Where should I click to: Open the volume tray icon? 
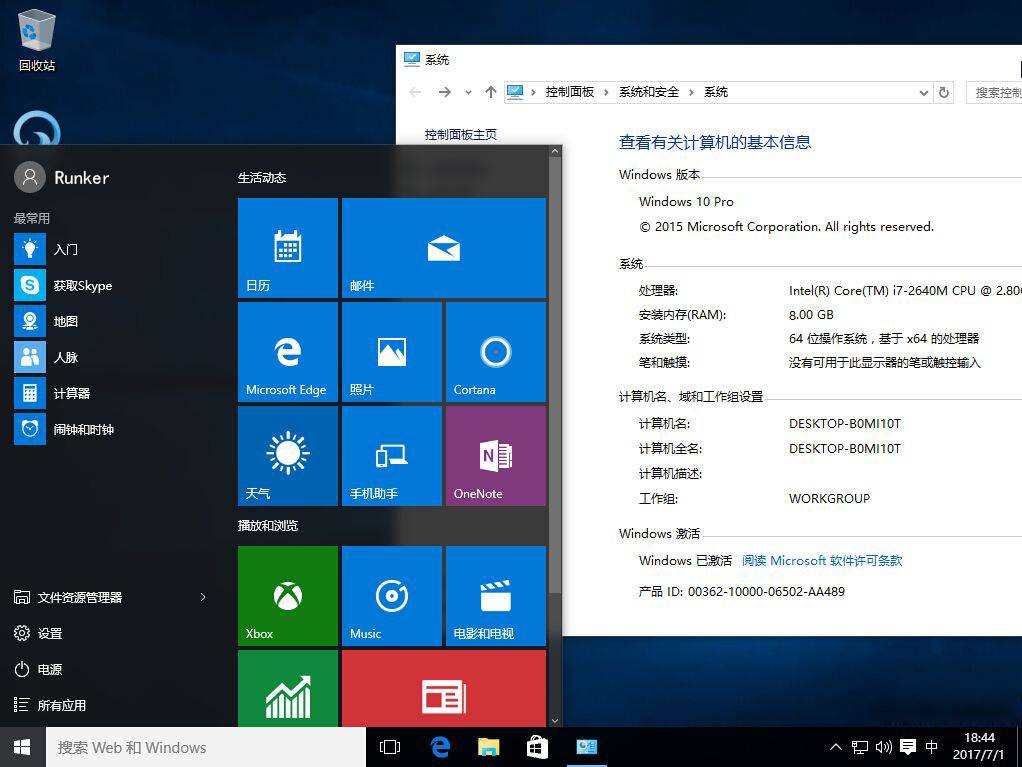point(884,747)
